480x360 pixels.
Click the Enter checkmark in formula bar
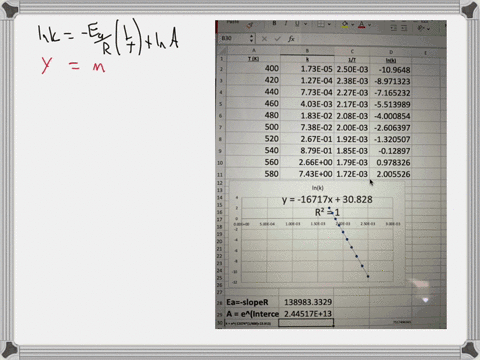(x=277, y=39)
